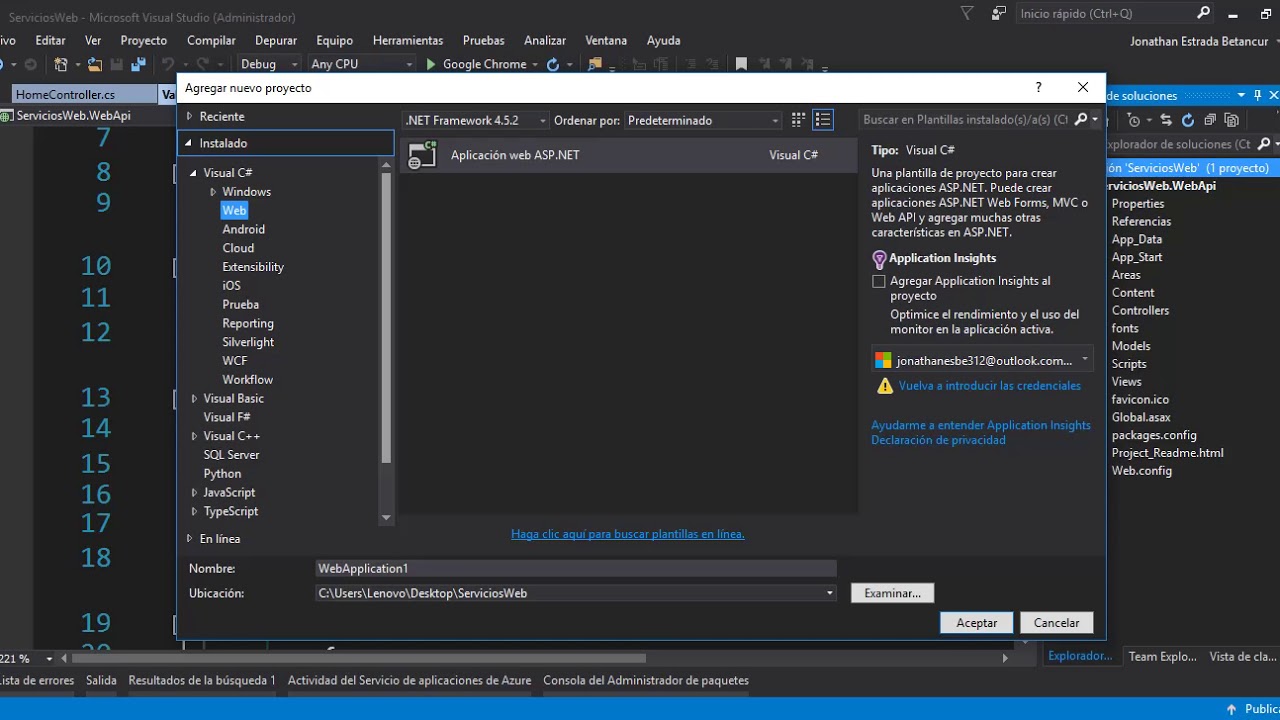The height and width of the screenshot is (720, 1280).
Task: Click the save all toolbar icon
Action: tap(138, 64)
